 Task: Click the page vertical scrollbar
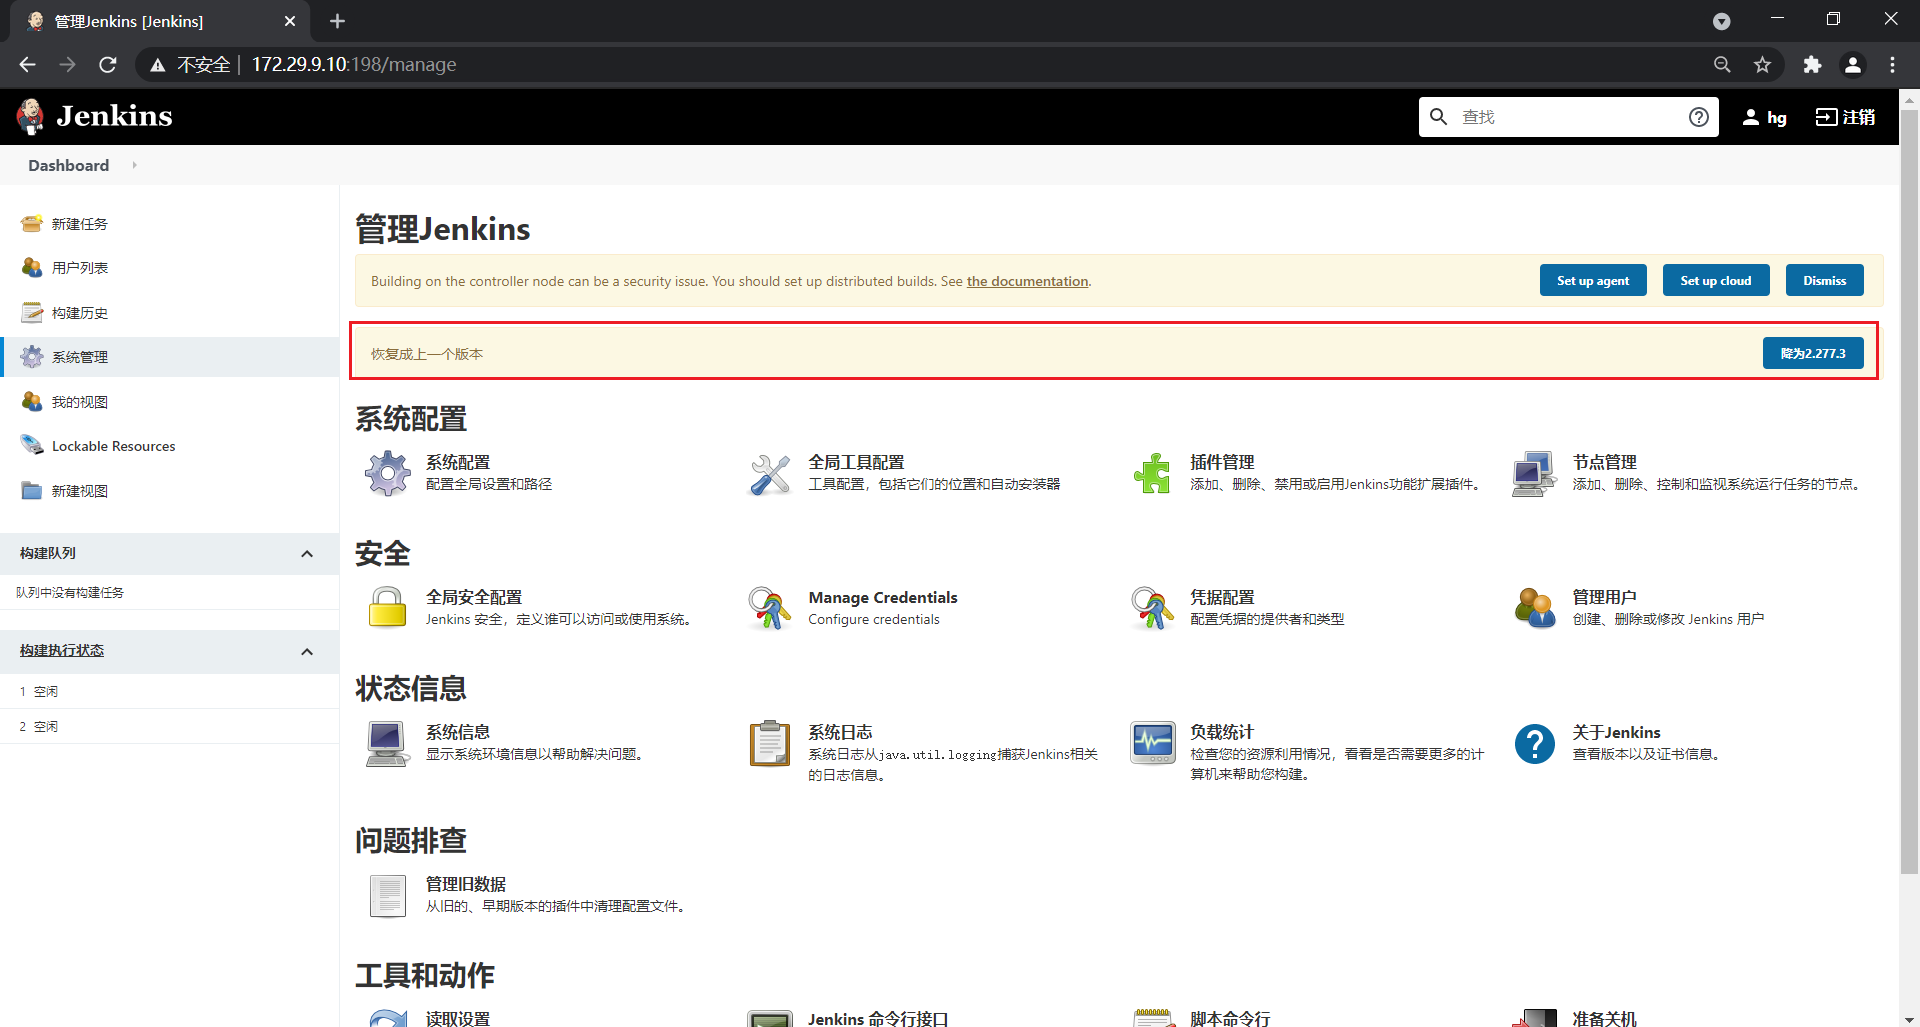[1909, 490]
